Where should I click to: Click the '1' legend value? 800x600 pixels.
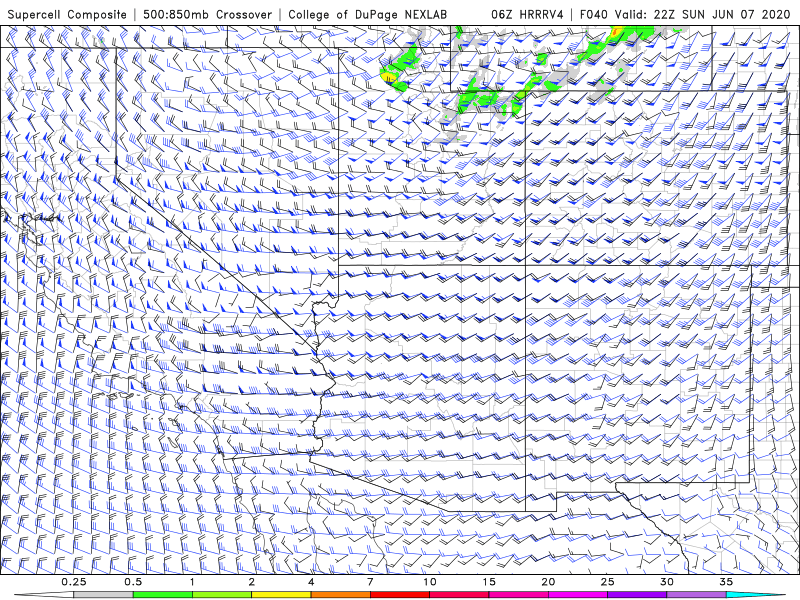point(192,582)
